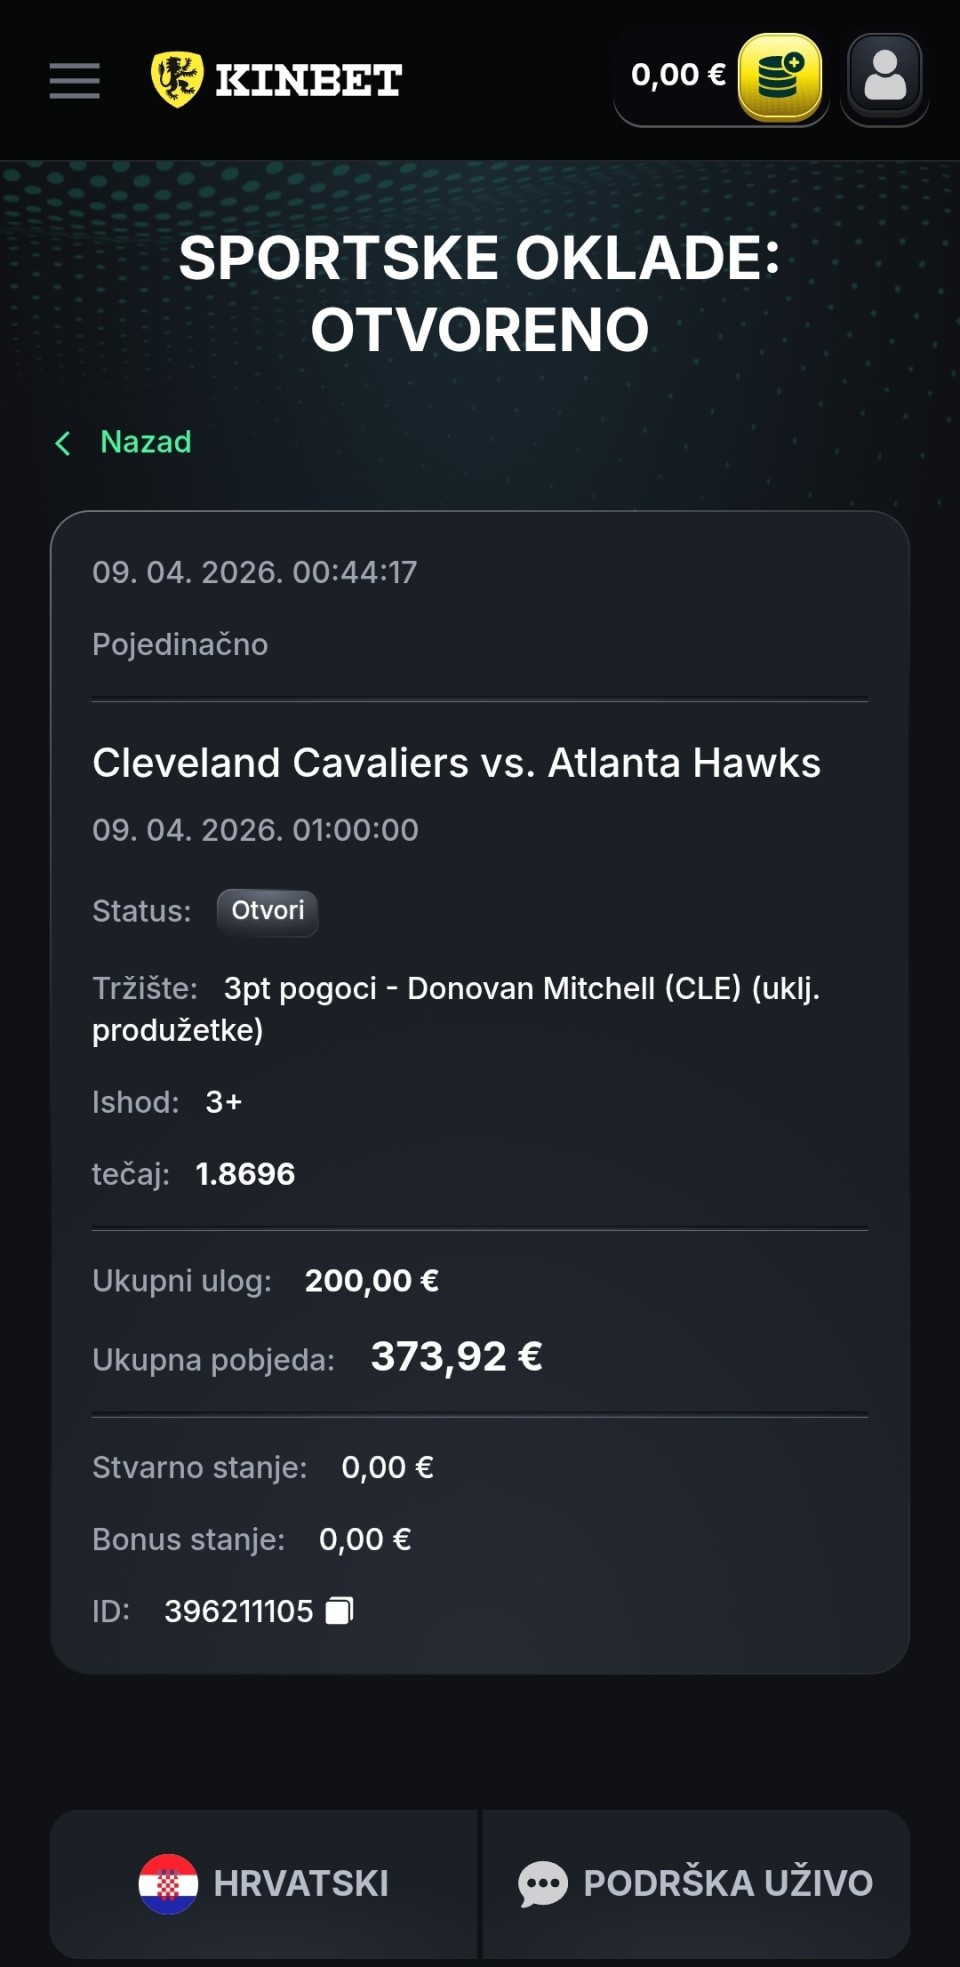Copy the bet ID with the copy icon

[x=340, y=1611]
